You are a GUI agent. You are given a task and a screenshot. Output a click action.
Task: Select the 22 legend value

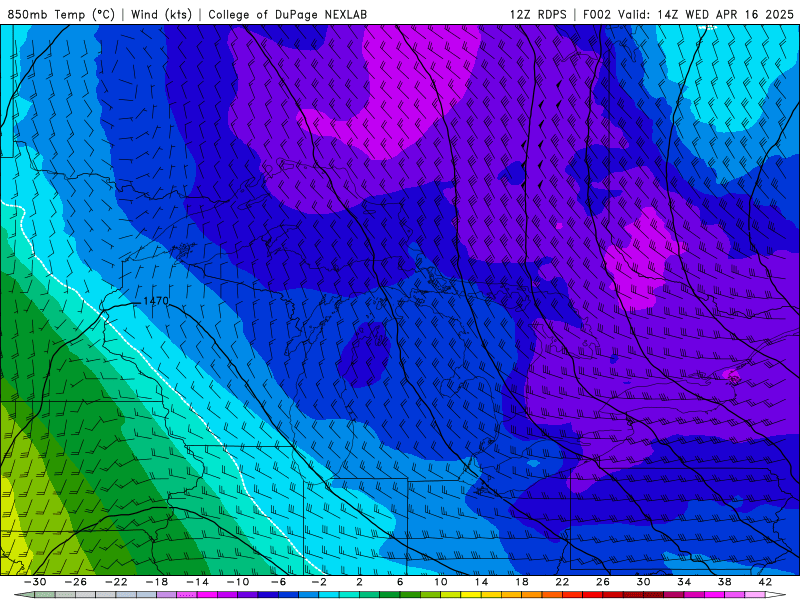(x=562, y=582)
